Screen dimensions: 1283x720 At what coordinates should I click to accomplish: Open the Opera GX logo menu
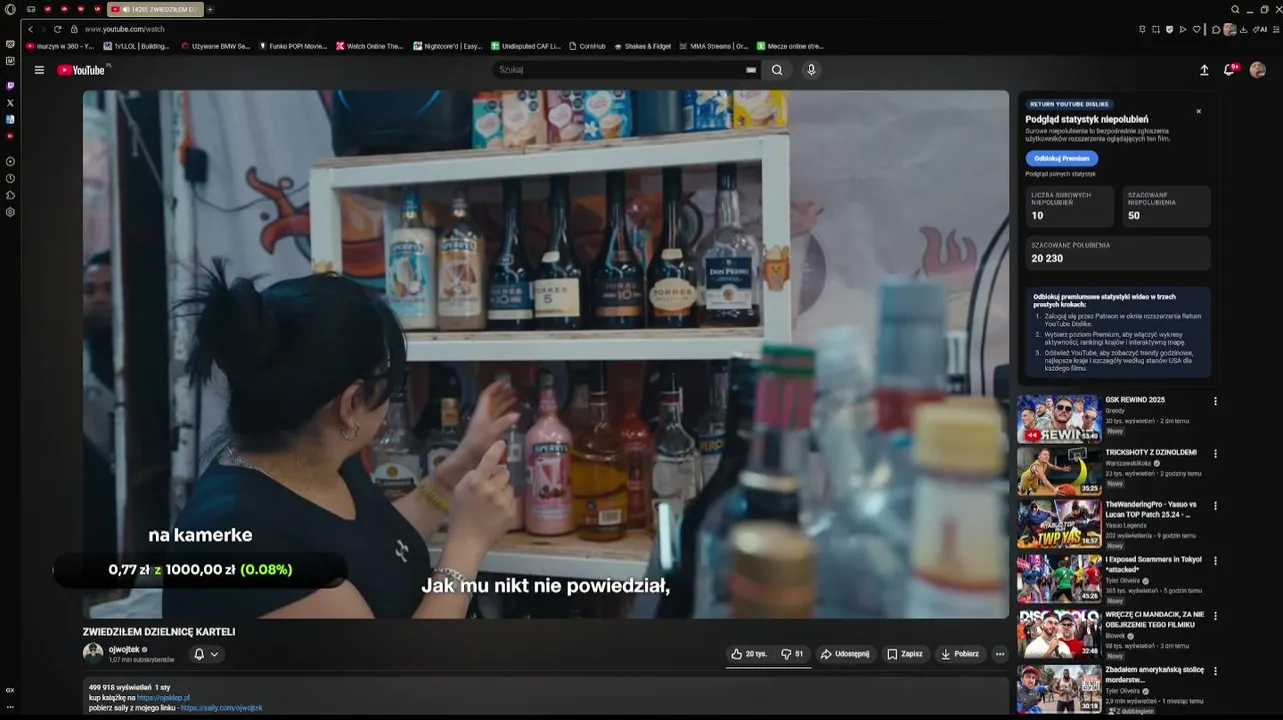pos(10,9)
